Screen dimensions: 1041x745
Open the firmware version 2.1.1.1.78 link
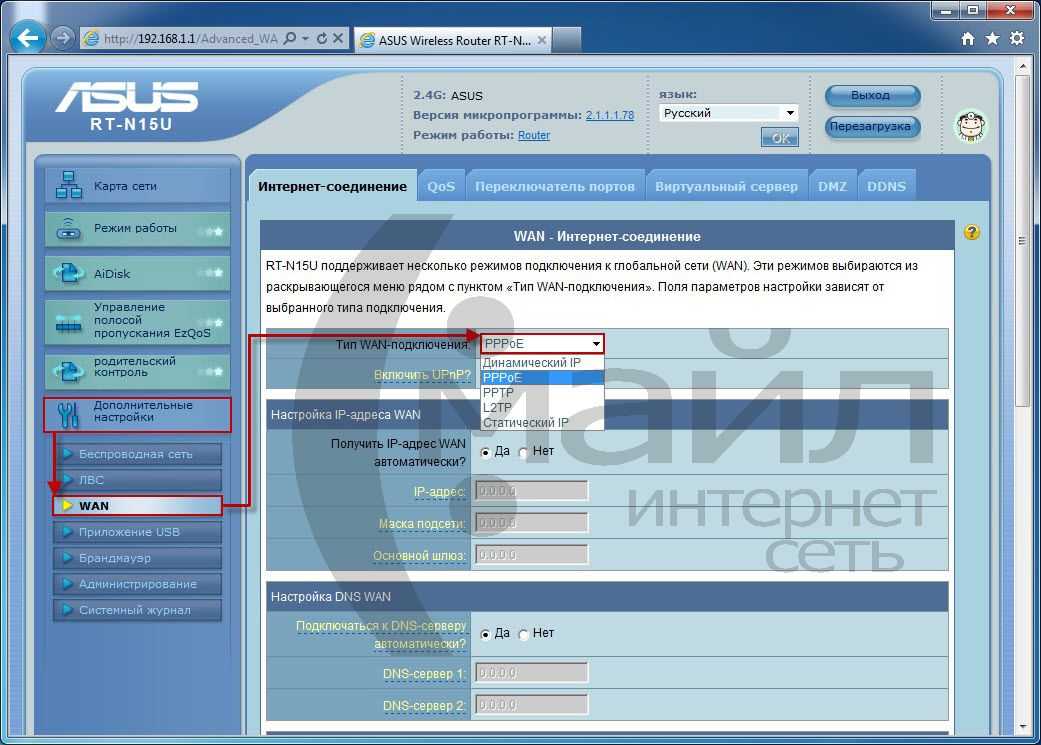(x=609, y=116)
